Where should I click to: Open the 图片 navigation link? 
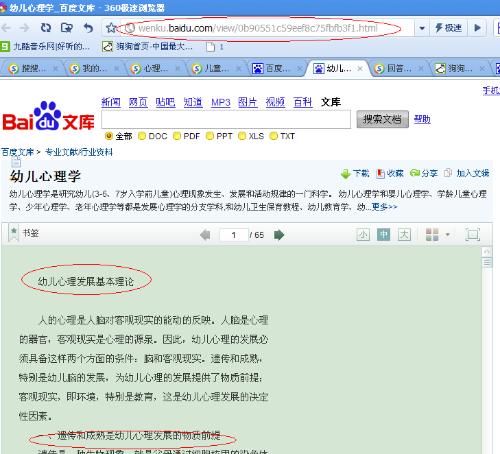248,102
